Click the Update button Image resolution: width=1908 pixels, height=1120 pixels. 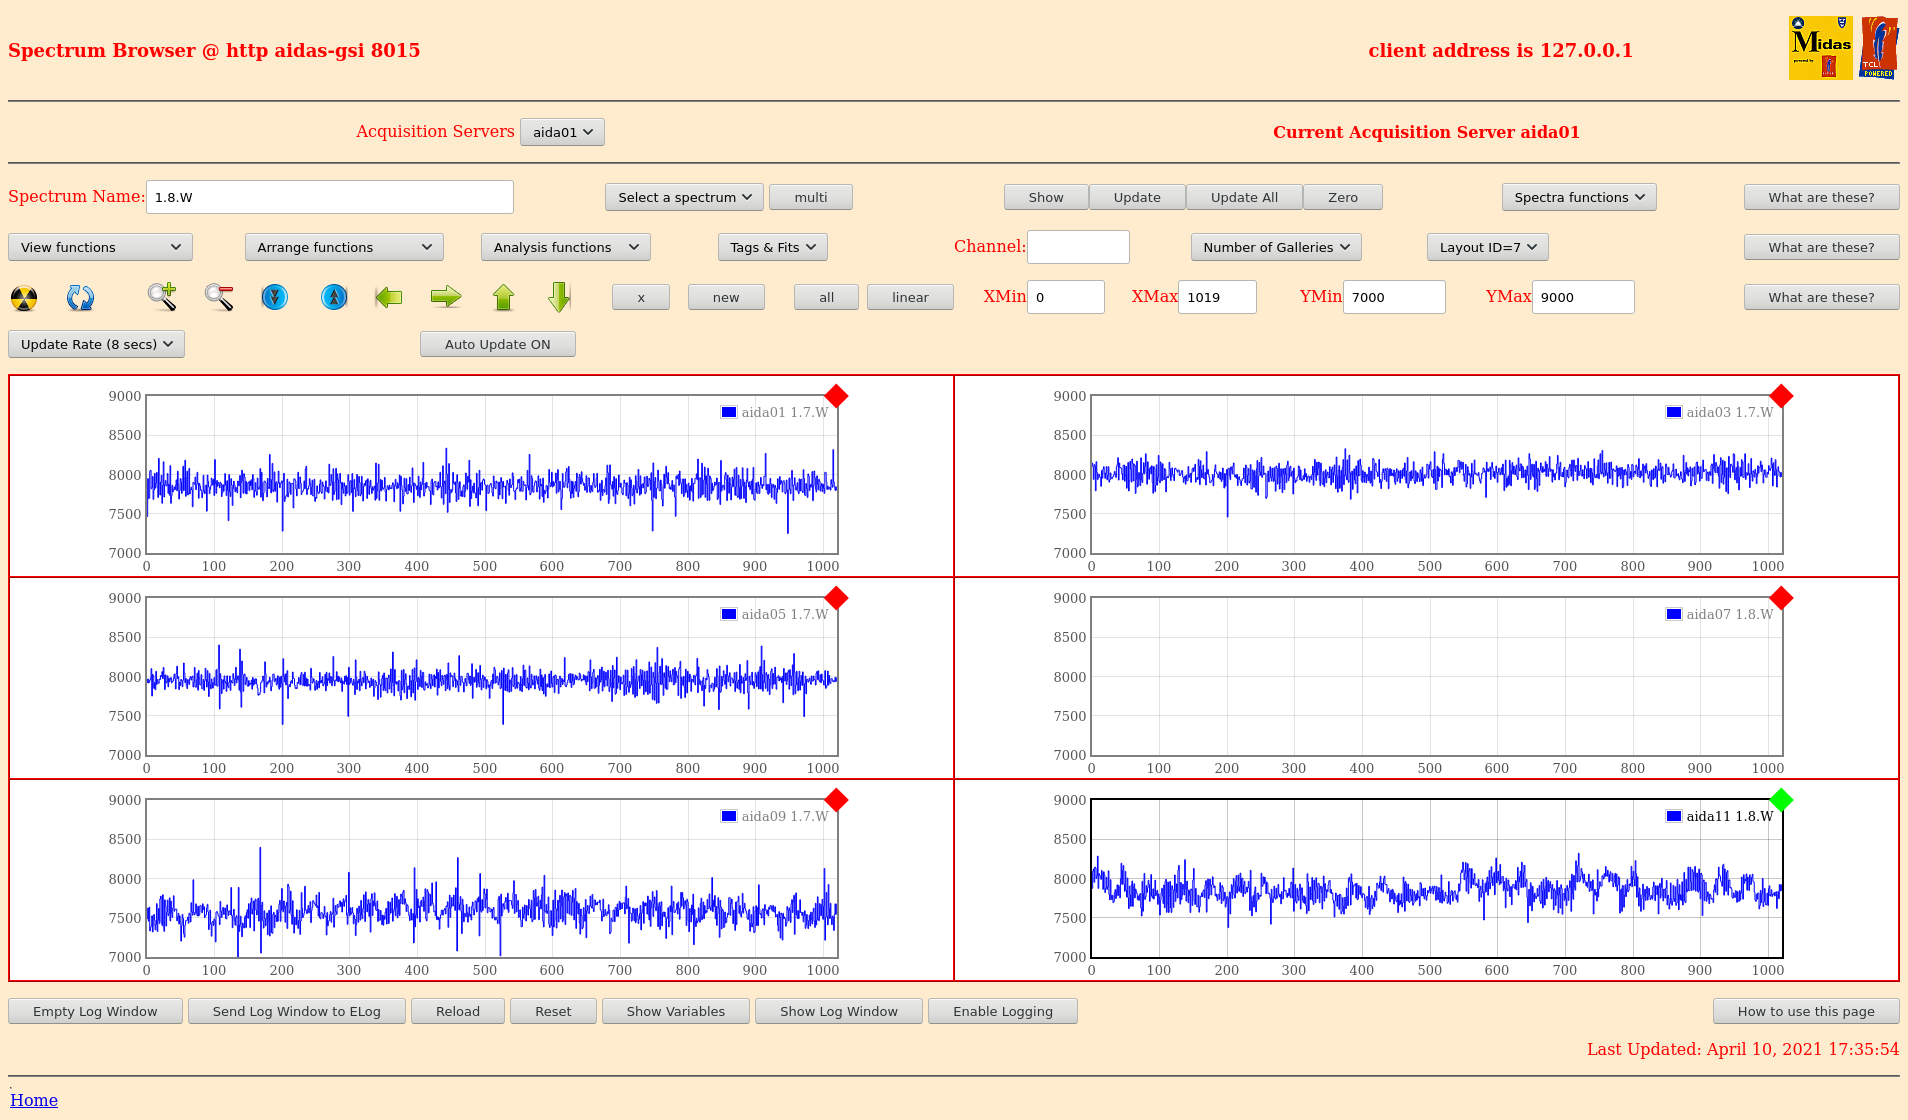coord(1137,197)
